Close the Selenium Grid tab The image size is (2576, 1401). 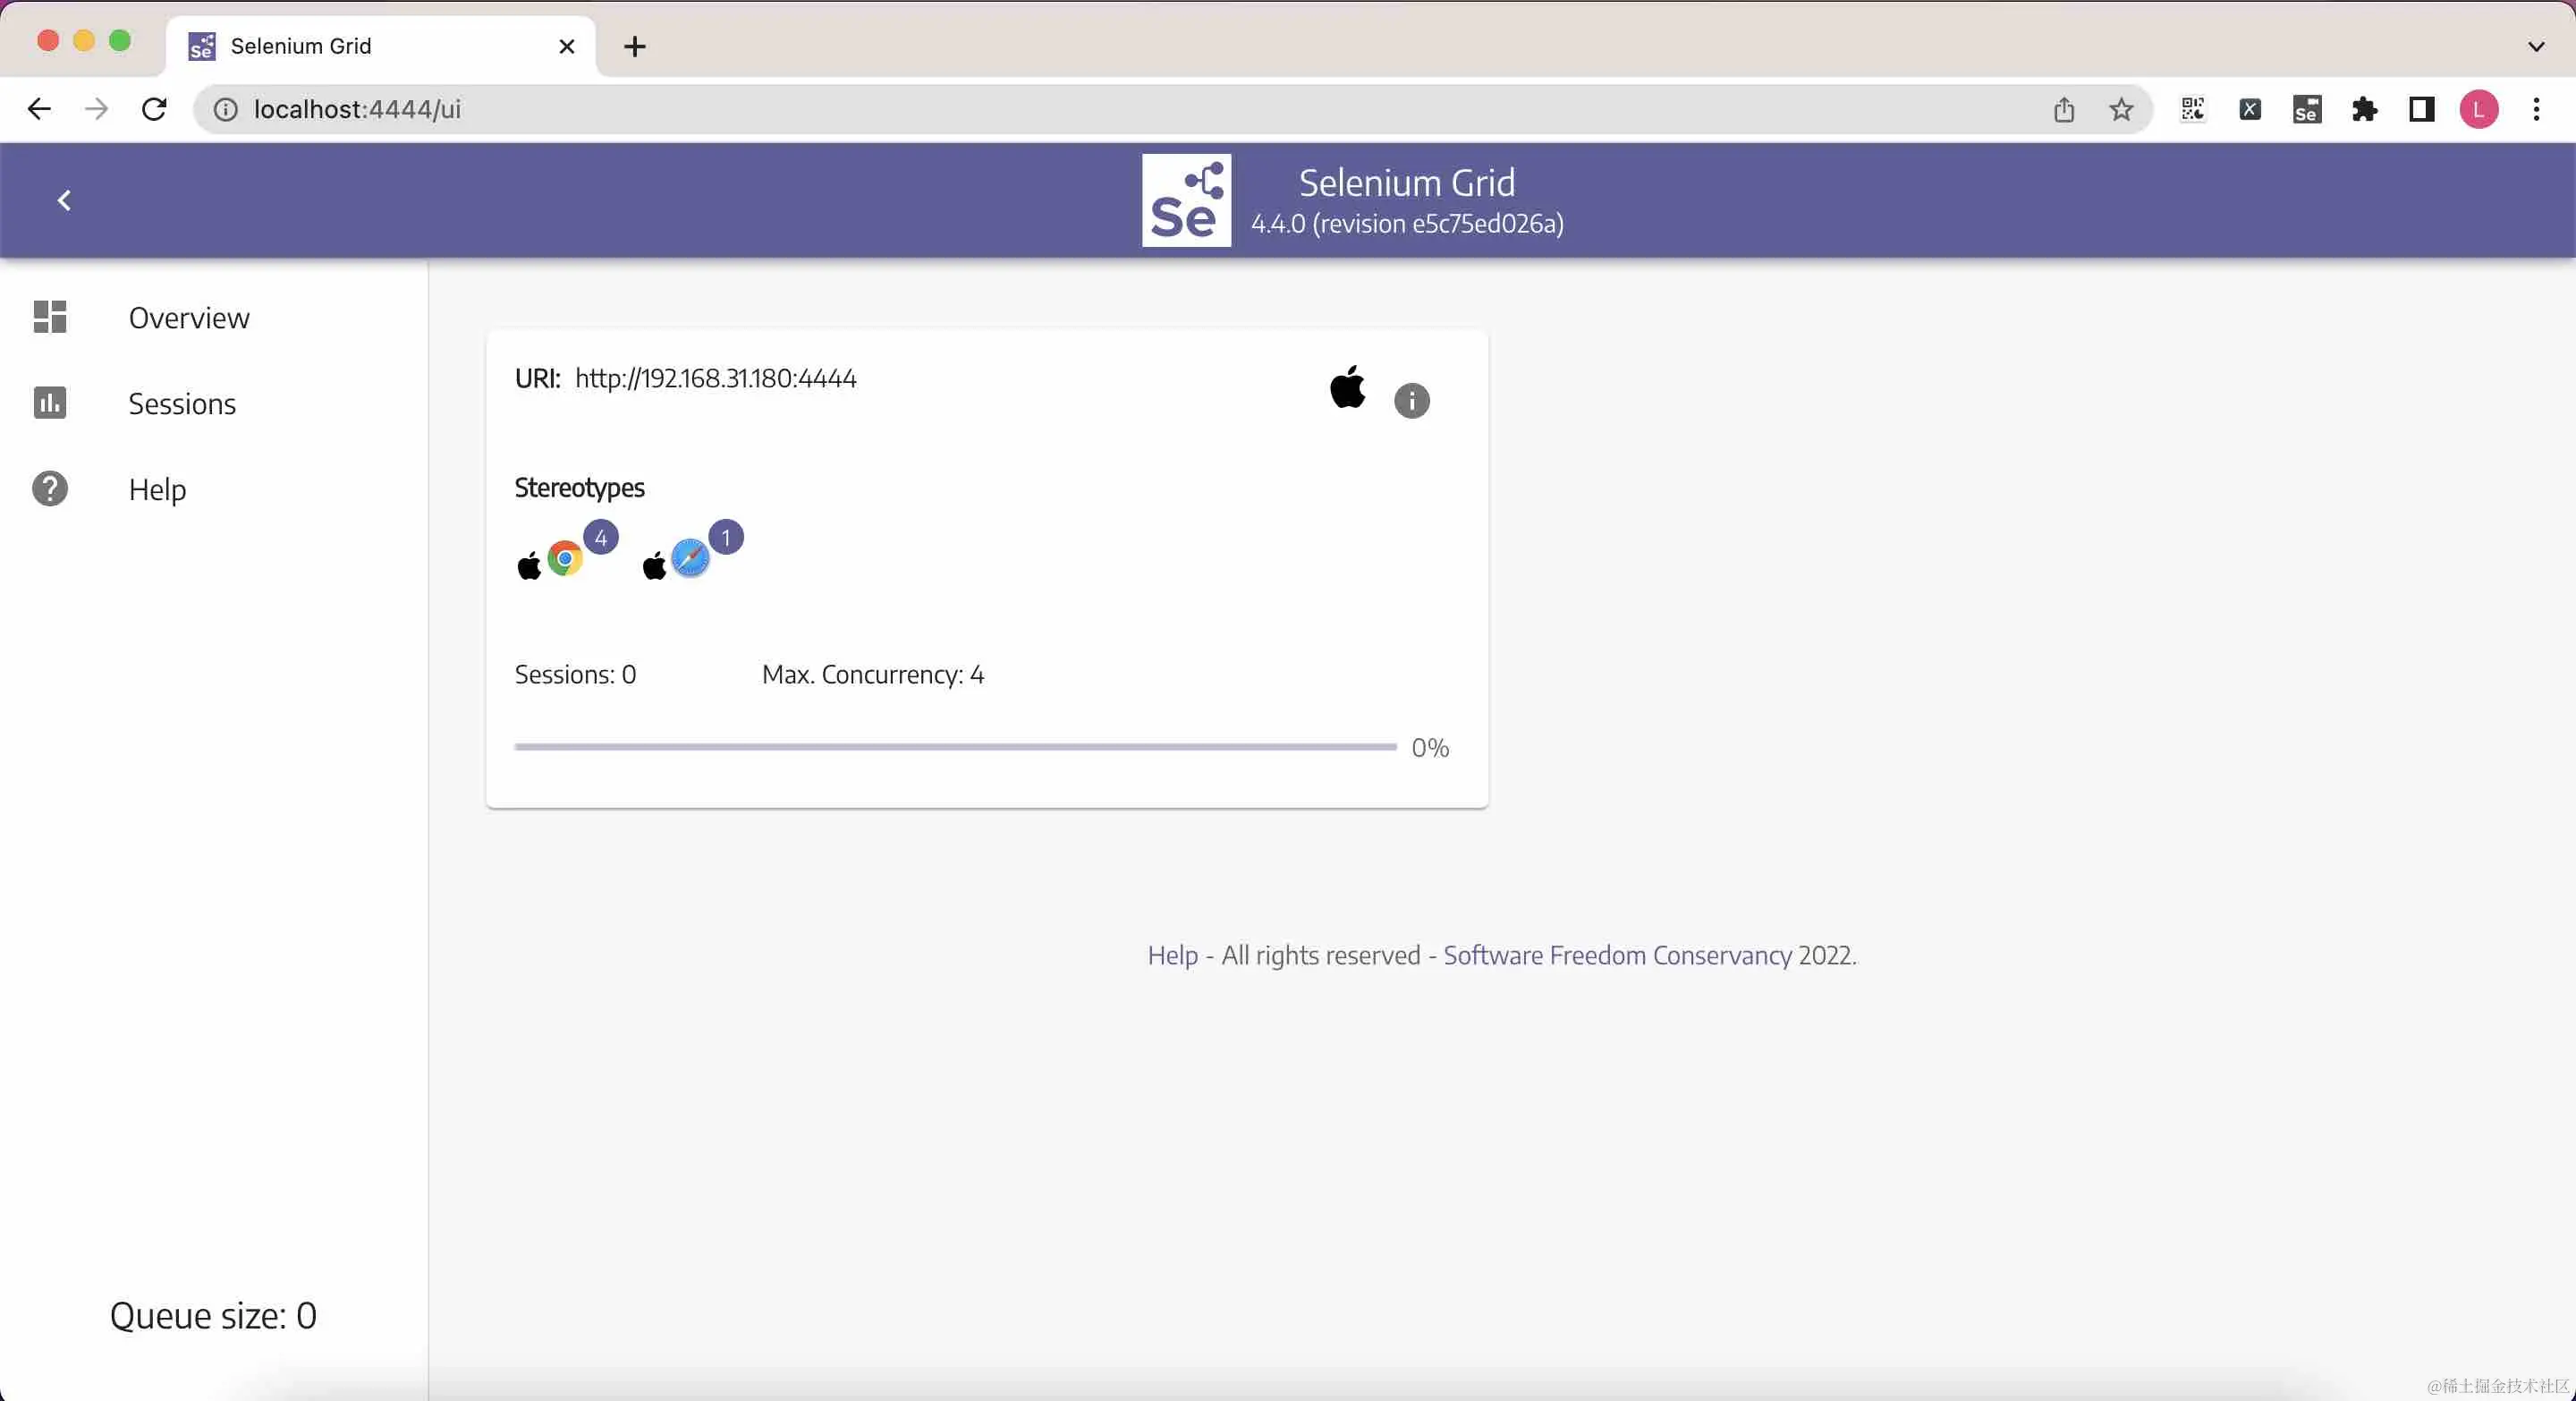pos(567,46)
